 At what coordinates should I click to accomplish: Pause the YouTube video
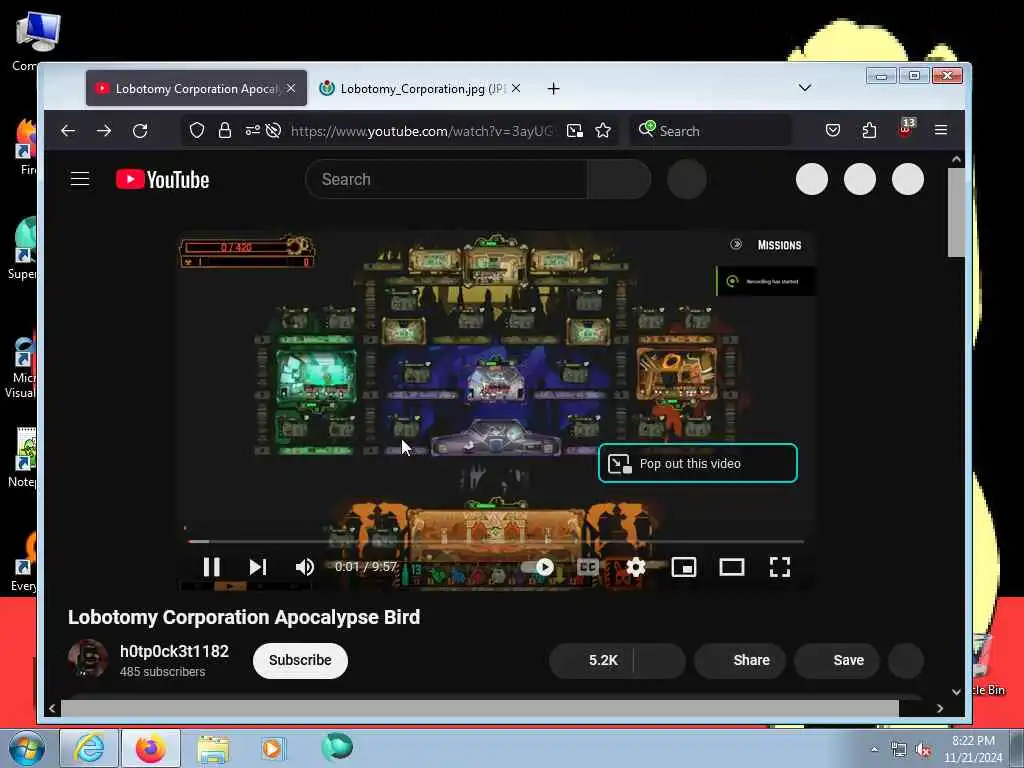tap(211, 567)
